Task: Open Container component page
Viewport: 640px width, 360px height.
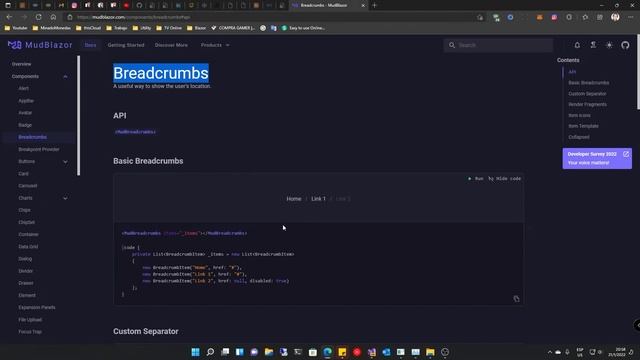Action: pyautogui.click(x=28, y=234)
